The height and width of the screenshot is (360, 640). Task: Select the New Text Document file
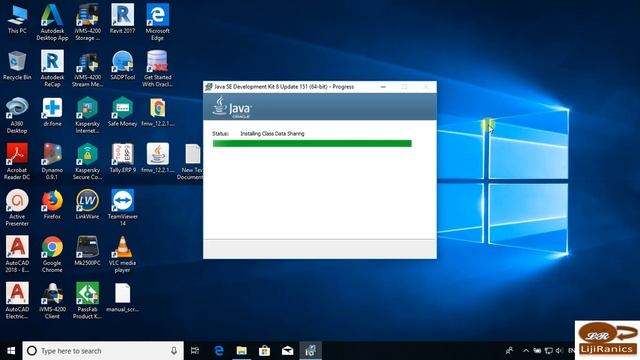192,162
